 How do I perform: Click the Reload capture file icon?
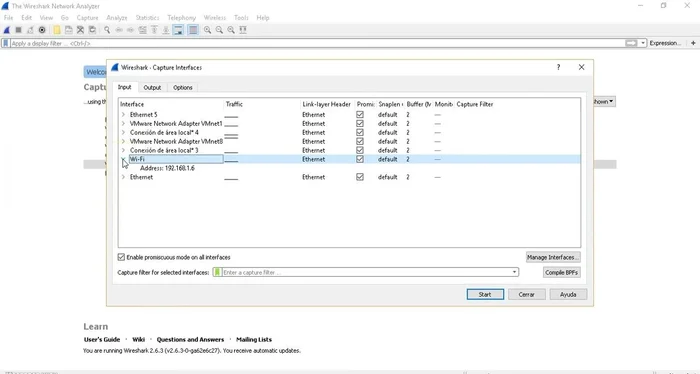point(92,30)
